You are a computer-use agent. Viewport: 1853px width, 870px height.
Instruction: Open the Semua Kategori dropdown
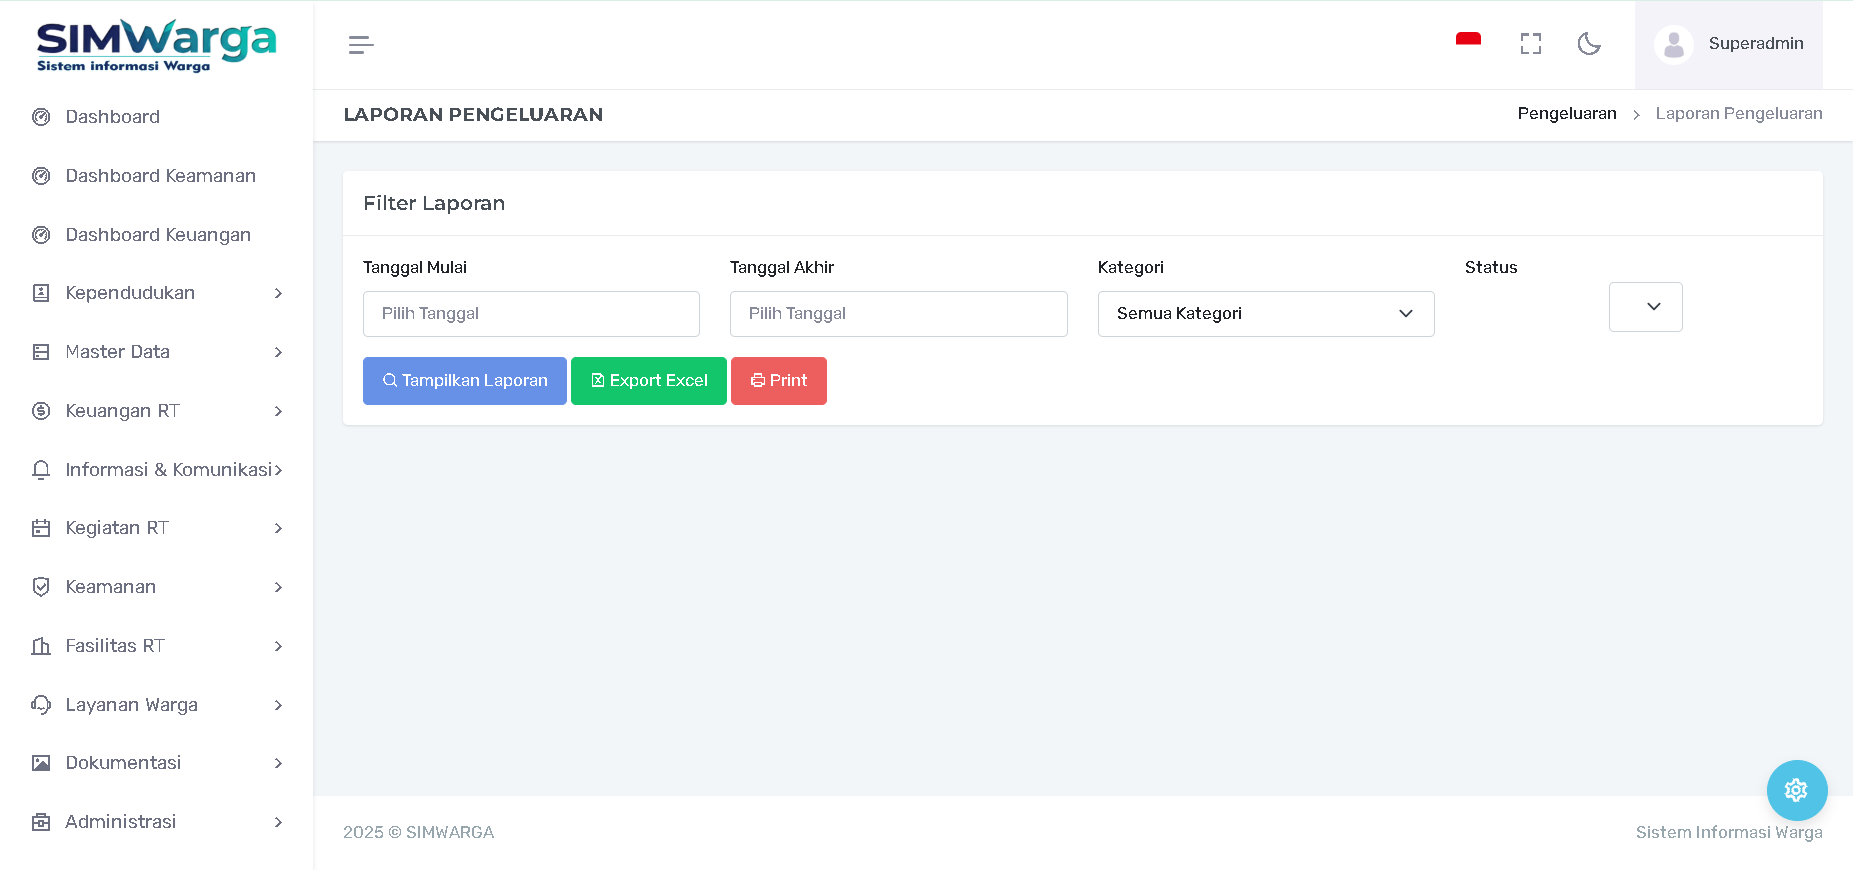[x=1265, y=314]
